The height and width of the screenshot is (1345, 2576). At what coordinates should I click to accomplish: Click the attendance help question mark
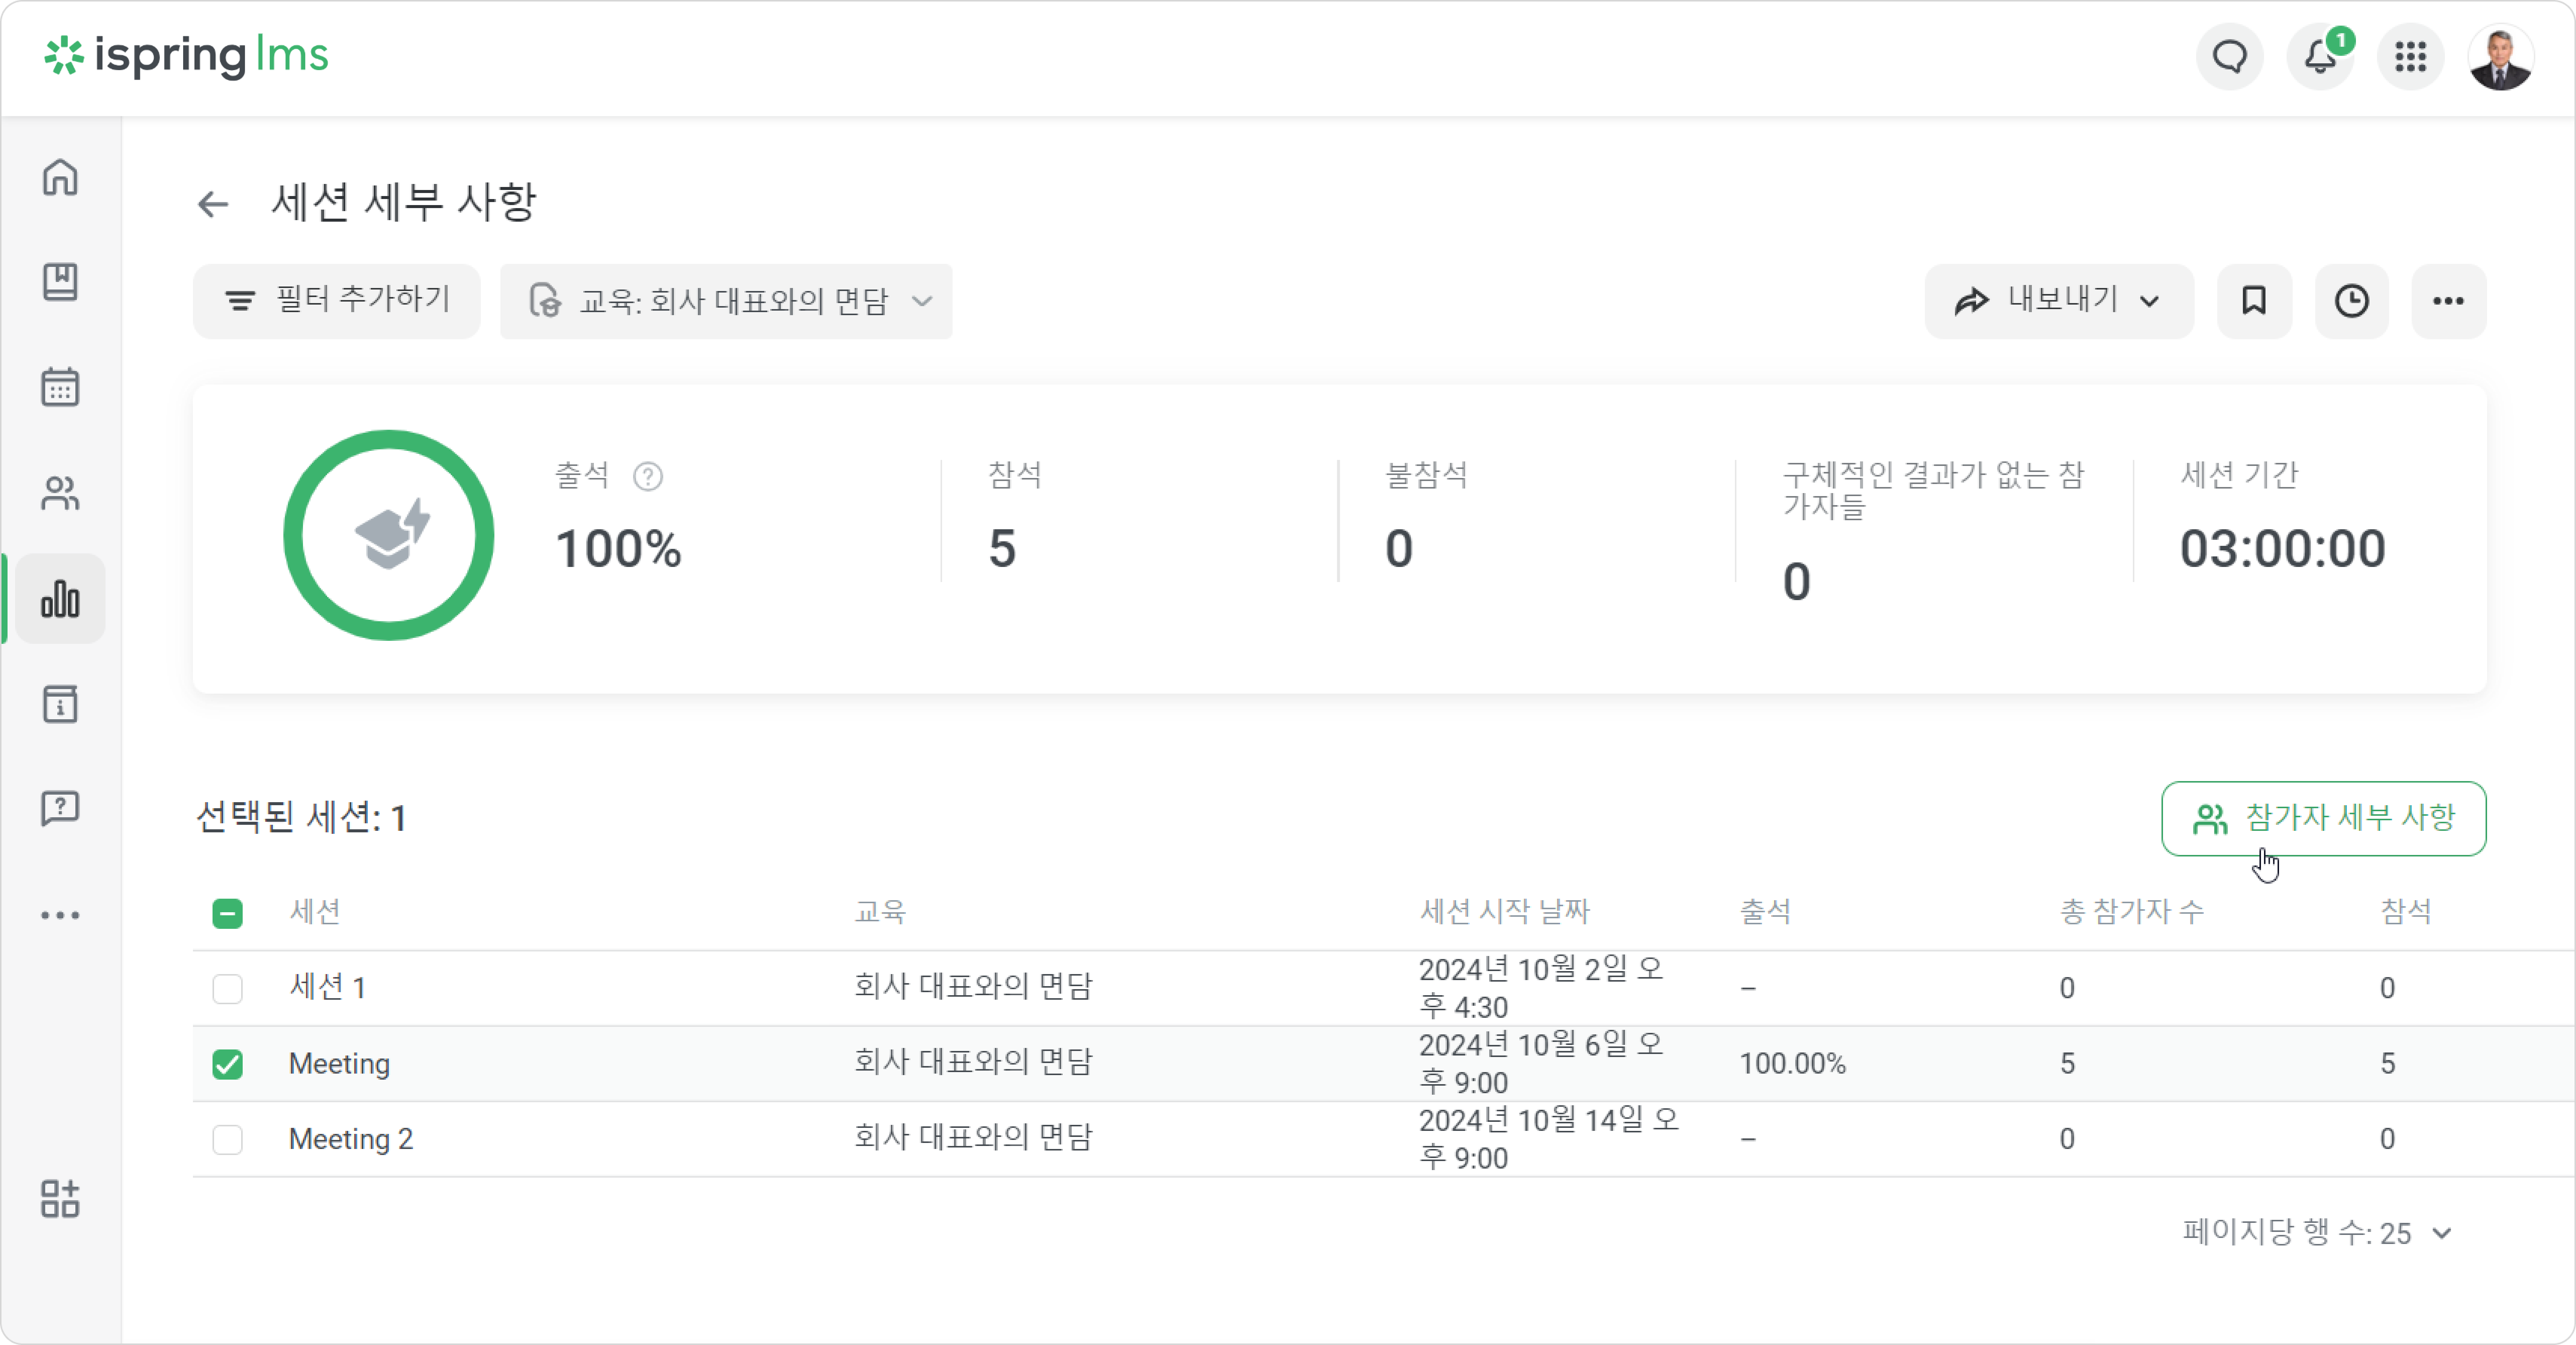point(648,477)
